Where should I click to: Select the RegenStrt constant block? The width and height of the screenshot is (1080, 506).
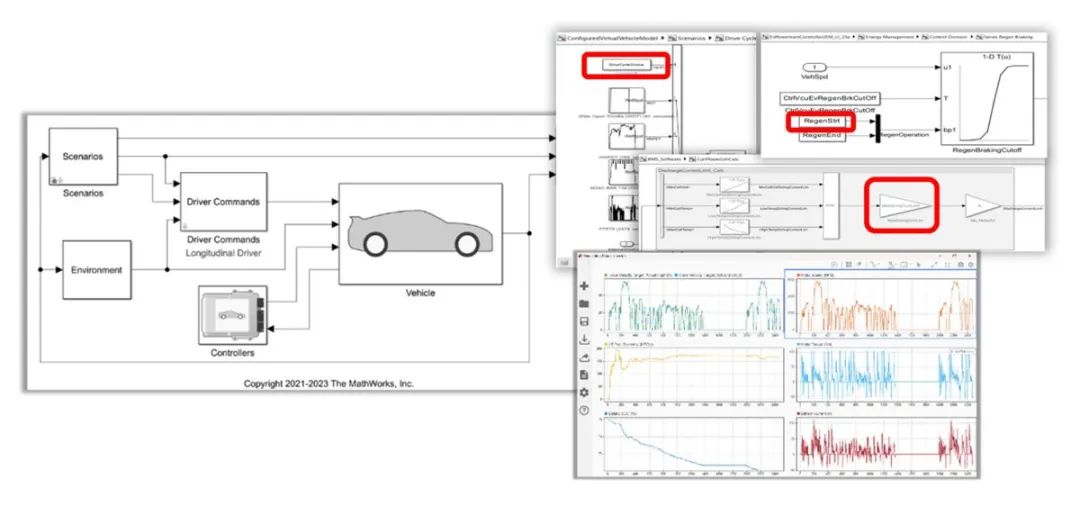[820, 123]
